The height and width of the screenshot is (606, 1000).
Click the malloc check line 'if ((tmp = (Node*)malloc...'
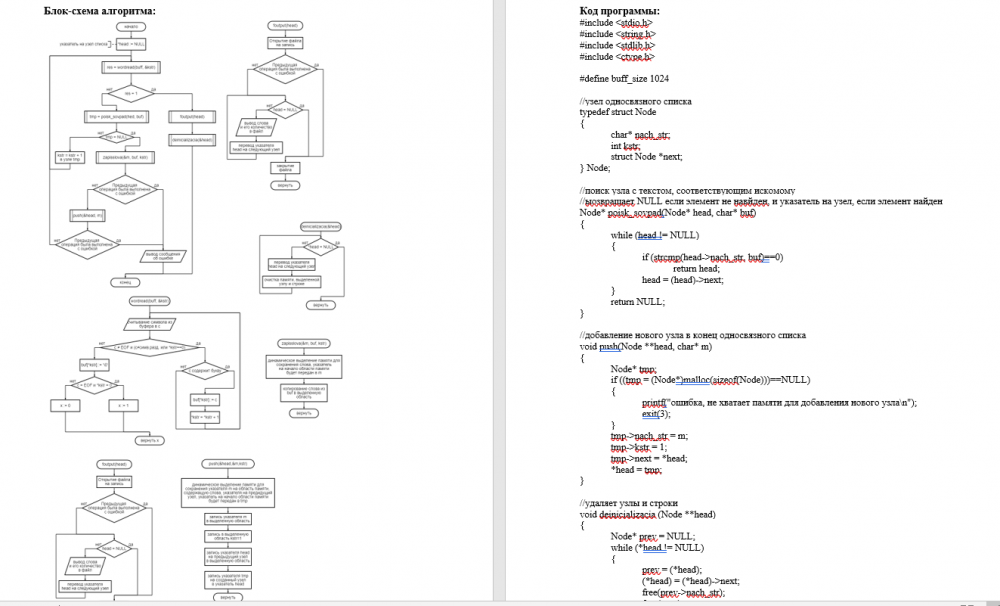click(710, 380)
